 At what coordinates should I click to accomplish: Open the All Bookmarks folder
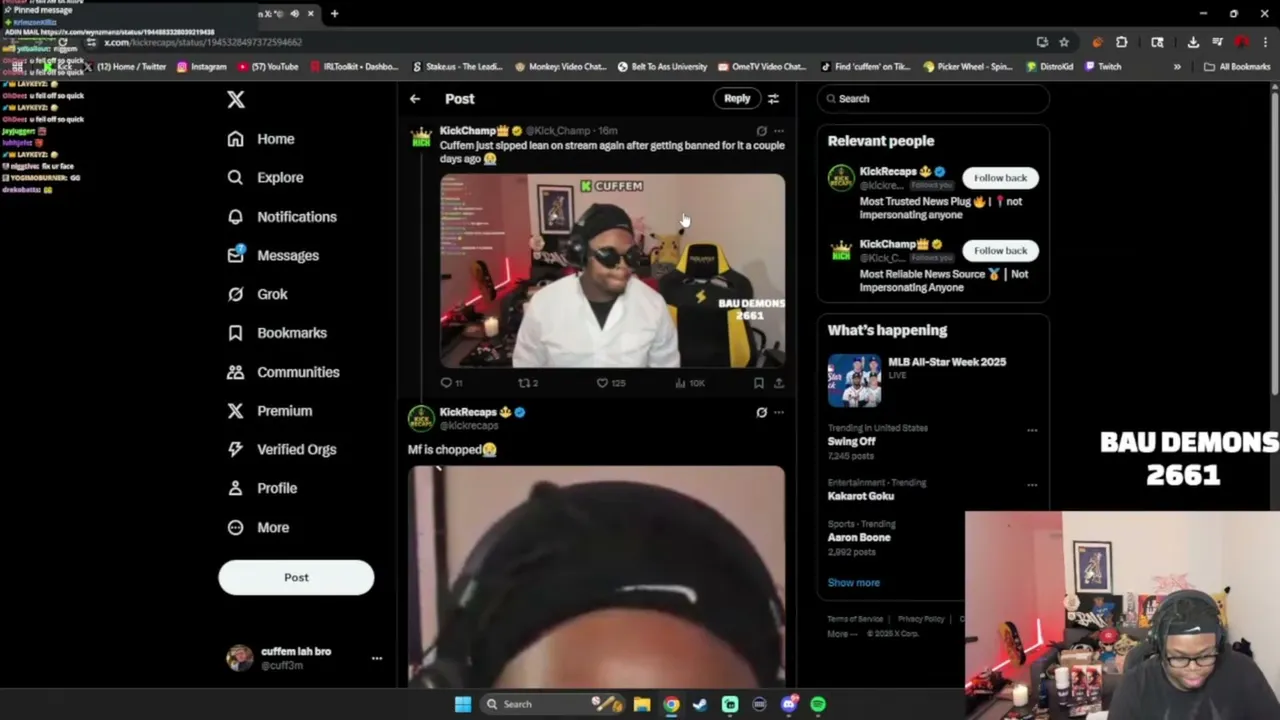pyautogui.click(x=1237, y=67)
